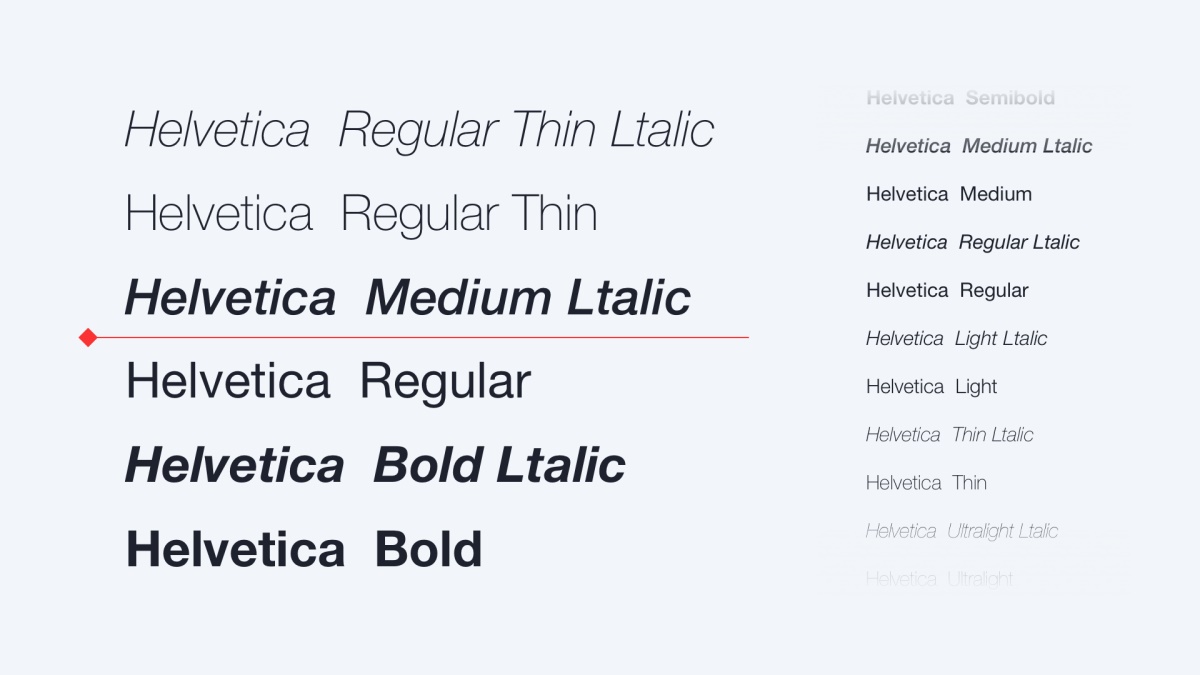The width and height of the screenshot is (1200, 675).
Task: Choose Helvetica Semibold in the style list
Action: [x=960, y=98]
